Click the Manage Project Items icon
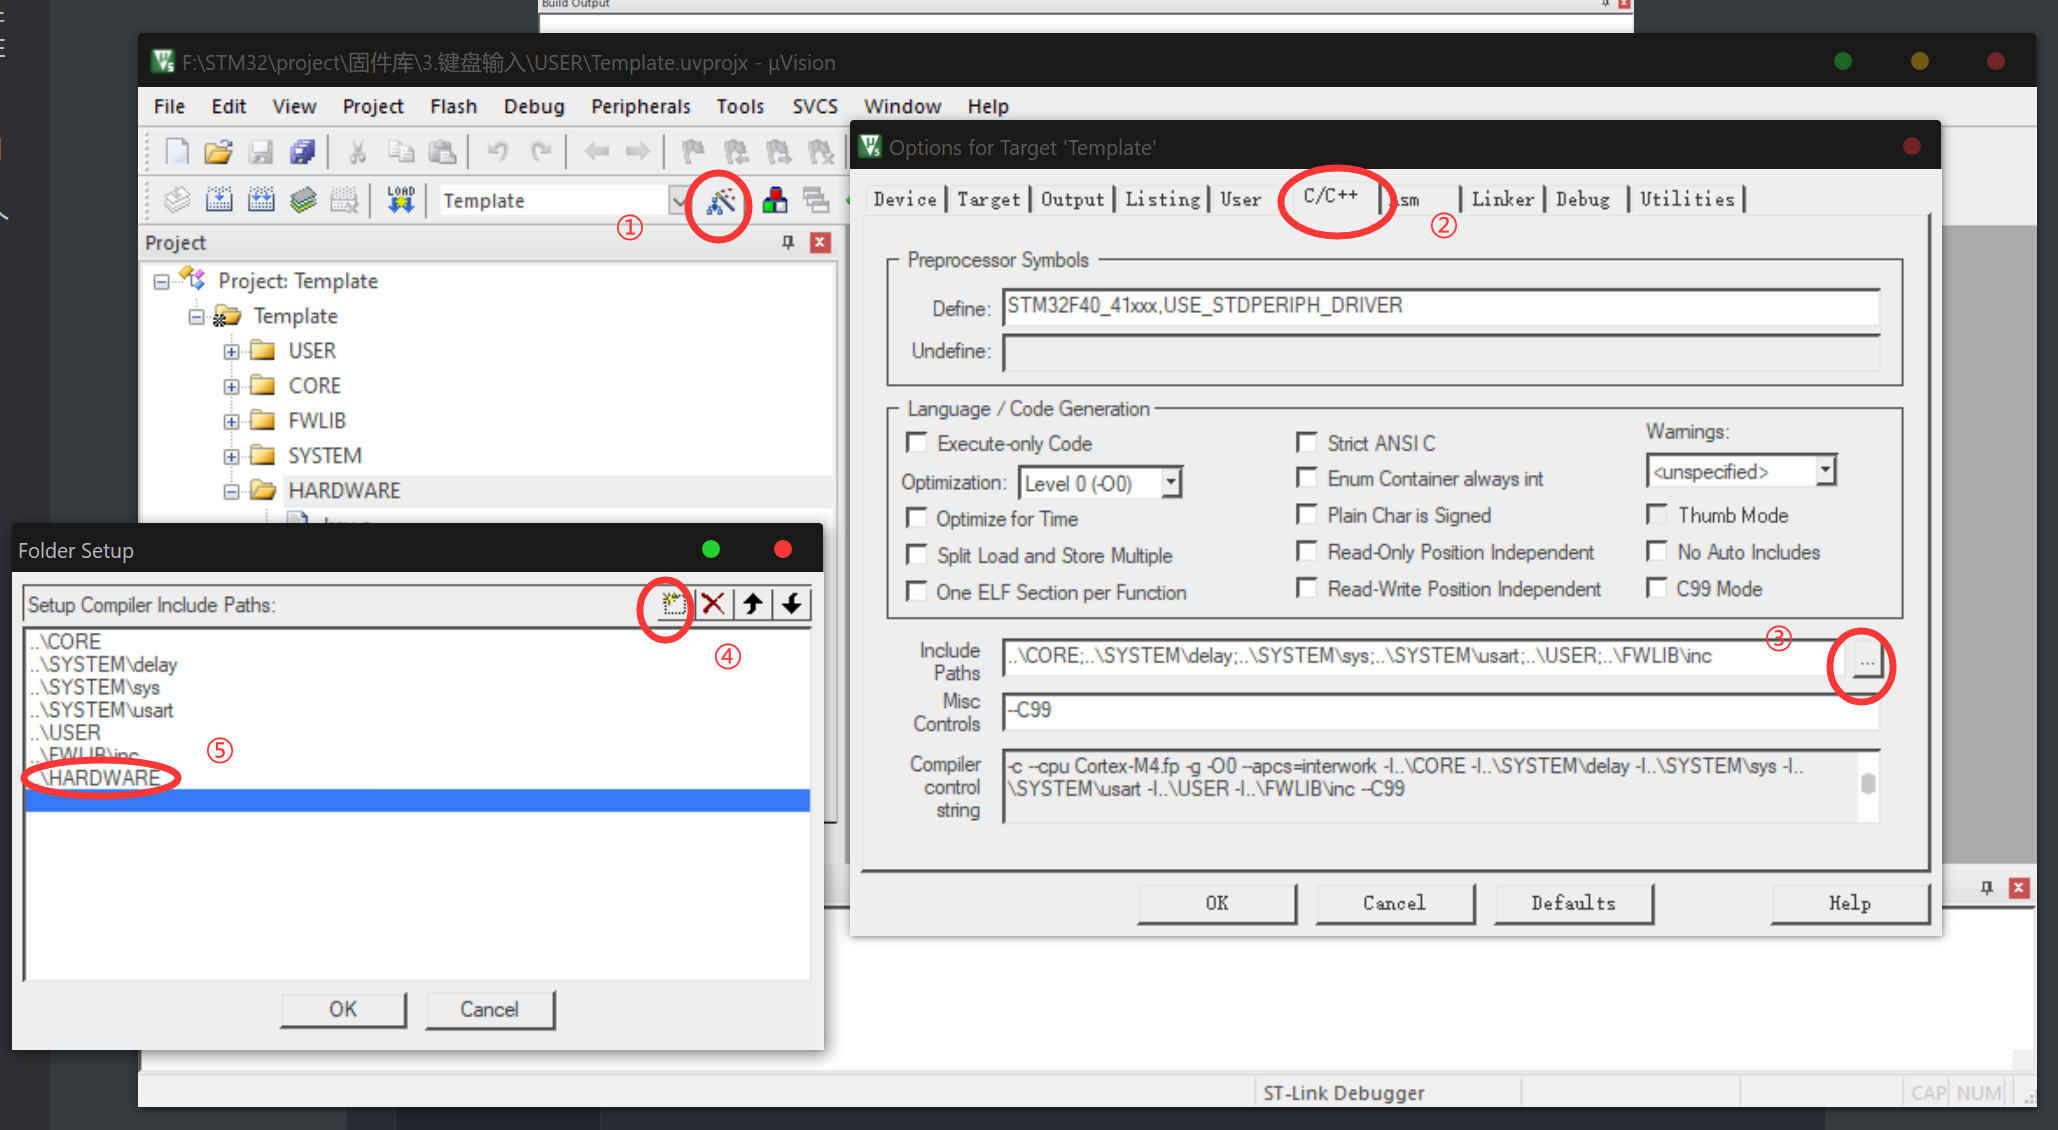The image size is (2058, 1130). coord(775,201)
